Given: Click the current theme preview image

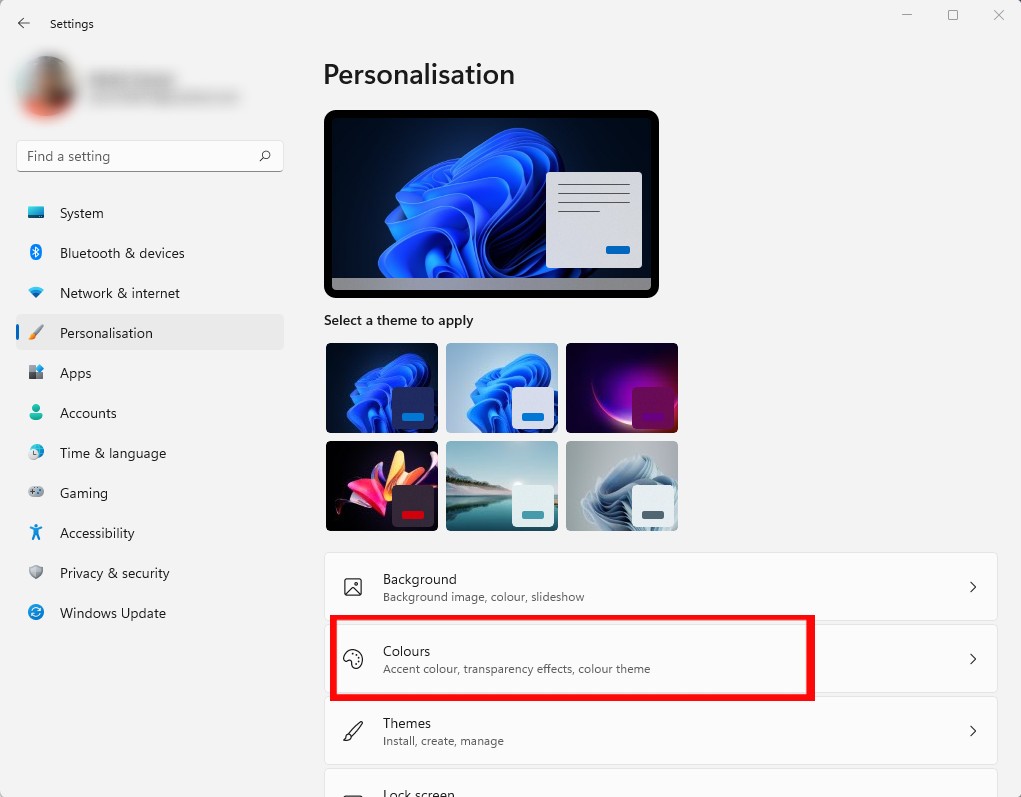Looking at the screenshot, I should tap(491, 204).
